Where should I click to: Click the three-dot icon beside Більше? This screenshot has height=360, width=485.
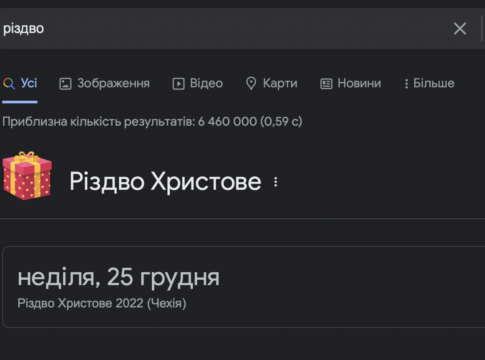(406, 84)
